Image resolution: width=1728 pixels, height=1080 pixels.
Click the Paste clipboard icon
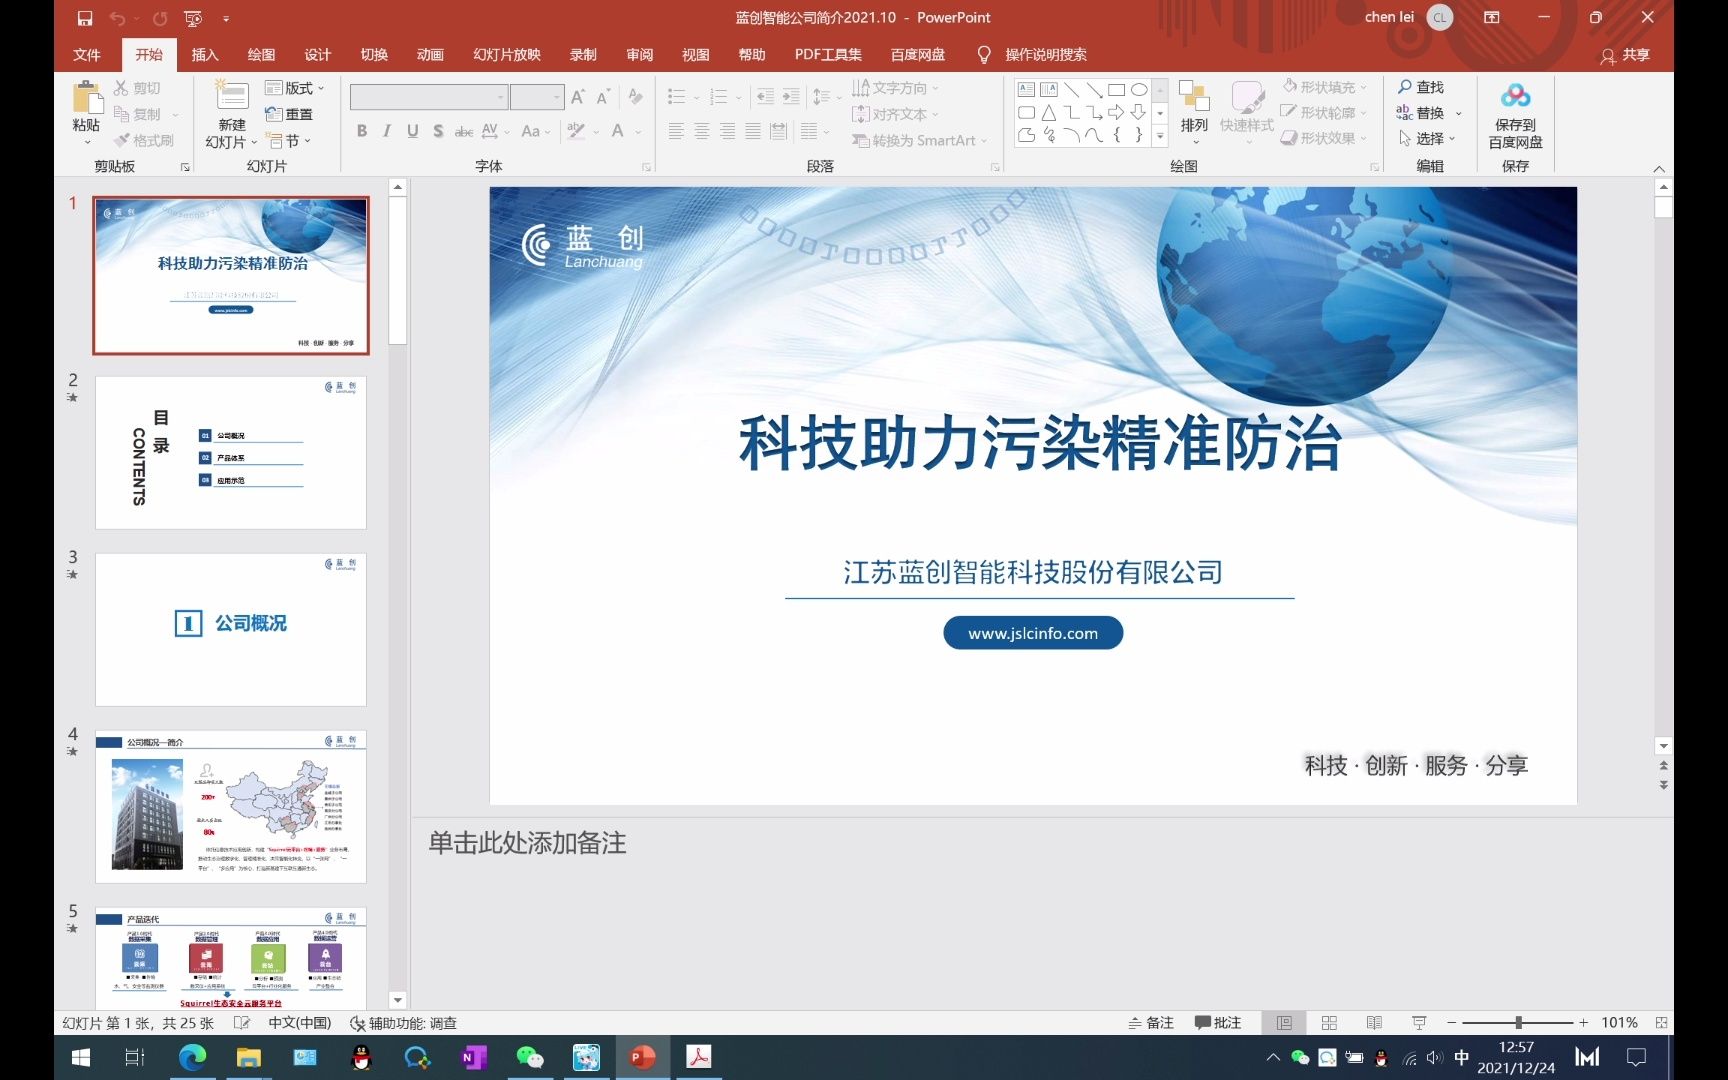pos(87,98)
